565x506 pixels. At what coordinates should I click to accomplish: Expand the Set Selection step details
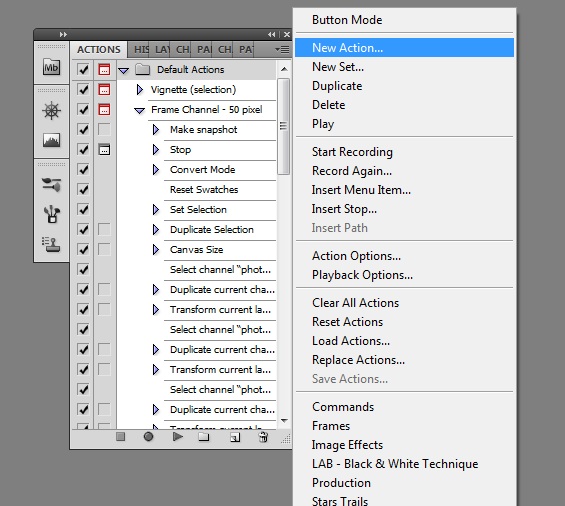(x=156, y=209)
